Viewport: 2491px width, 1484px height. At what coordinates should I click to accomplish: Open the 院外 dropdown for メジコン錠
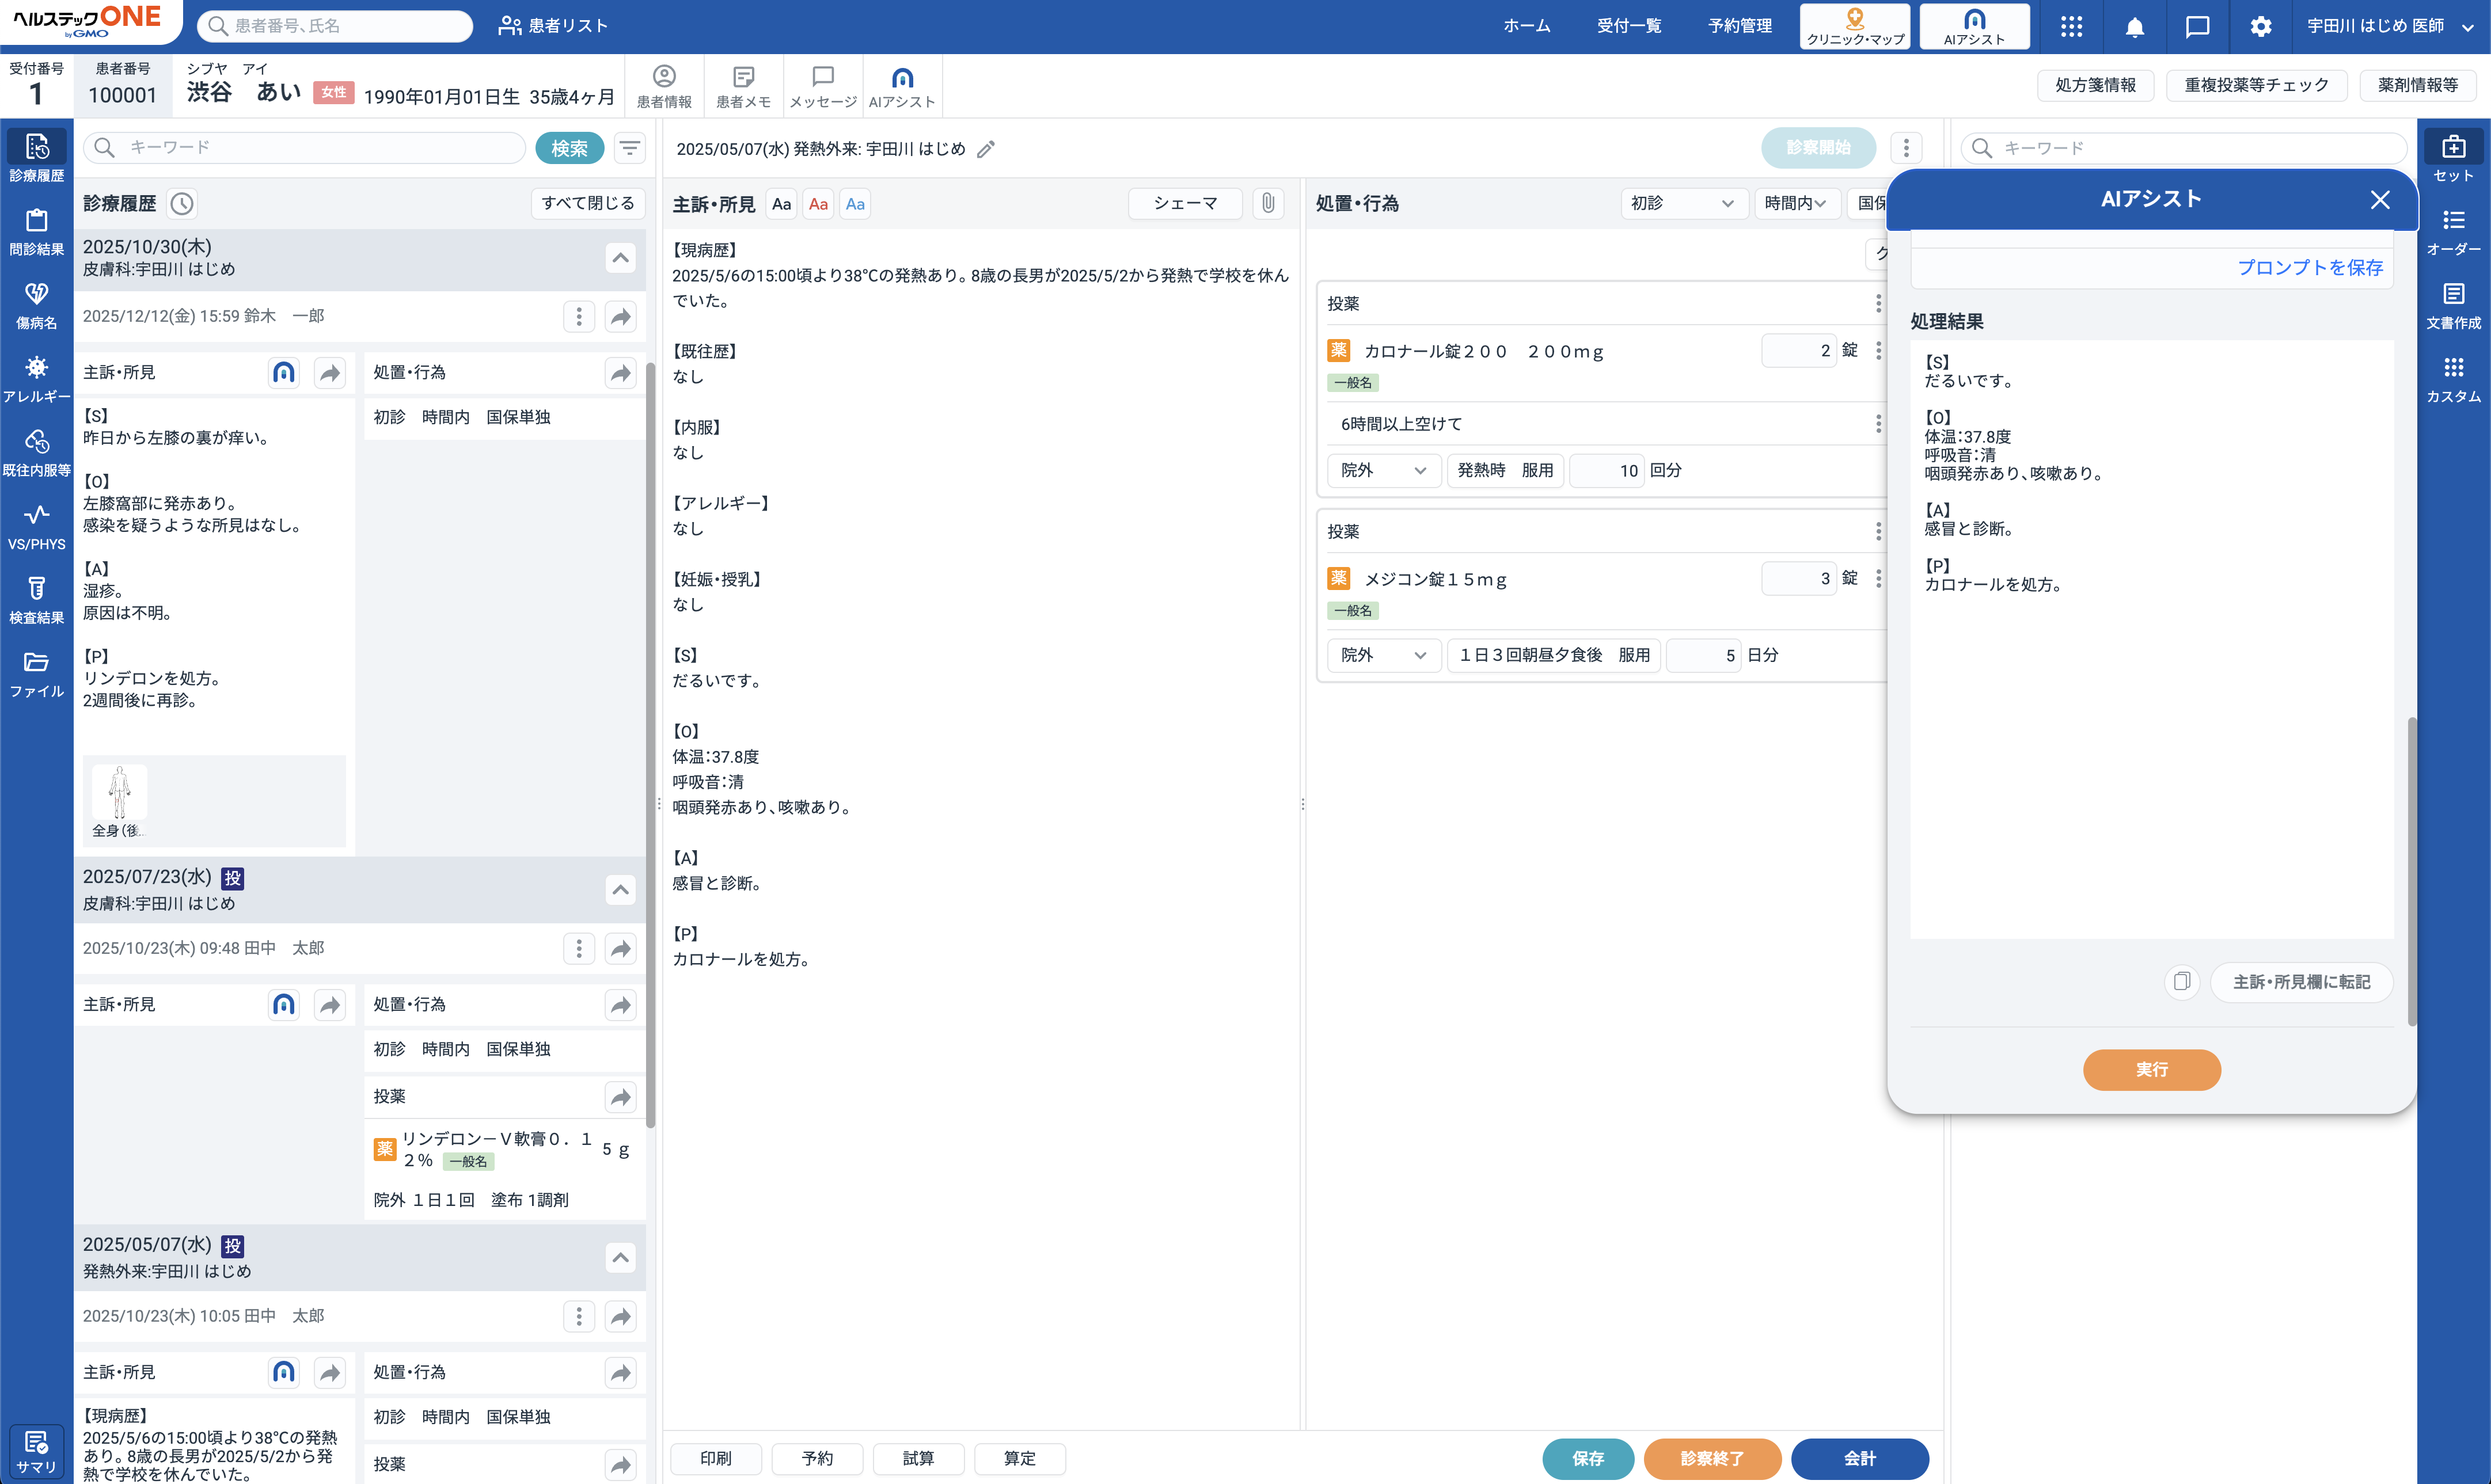pyautogui.click(x=1384, y=655)
